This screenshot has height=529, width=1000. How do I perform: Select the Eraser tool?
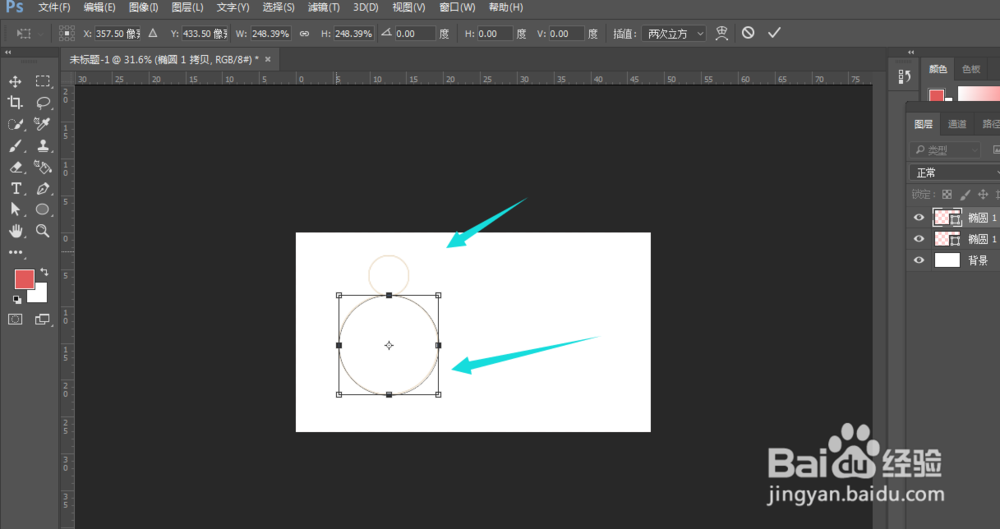(x=15, y=167)
